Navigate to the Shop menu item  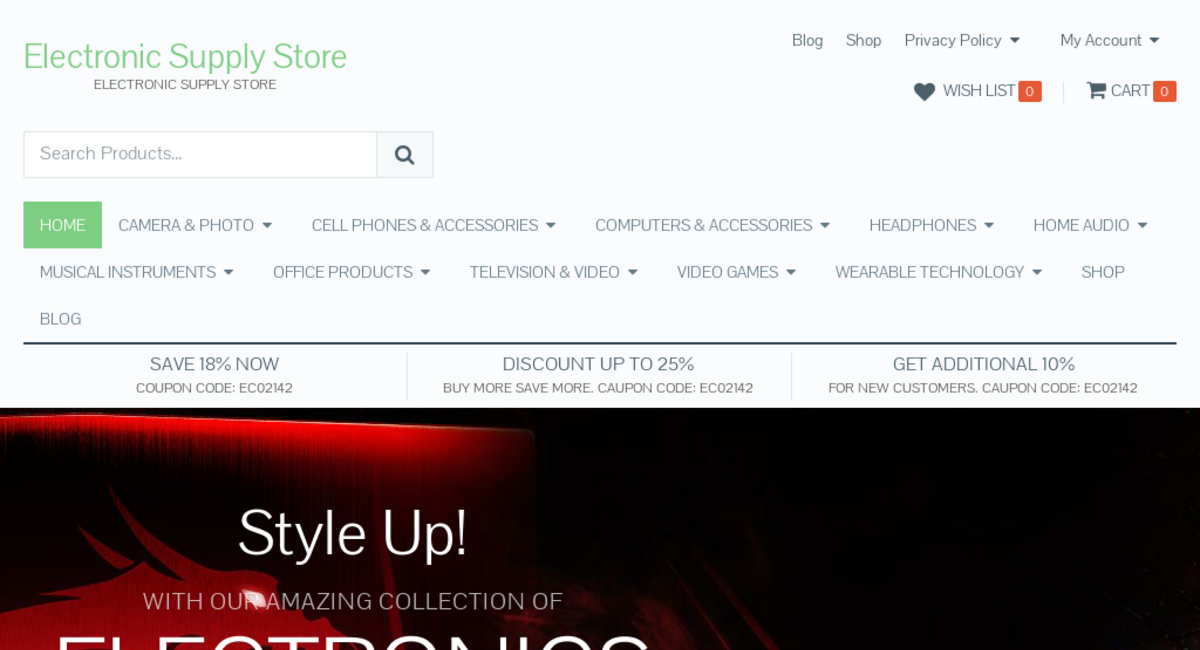pos(1103,272)
